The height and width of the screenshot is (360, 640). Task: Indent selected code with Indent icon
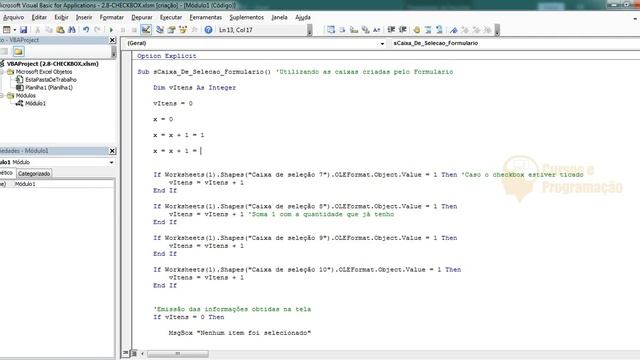[391, 30]
